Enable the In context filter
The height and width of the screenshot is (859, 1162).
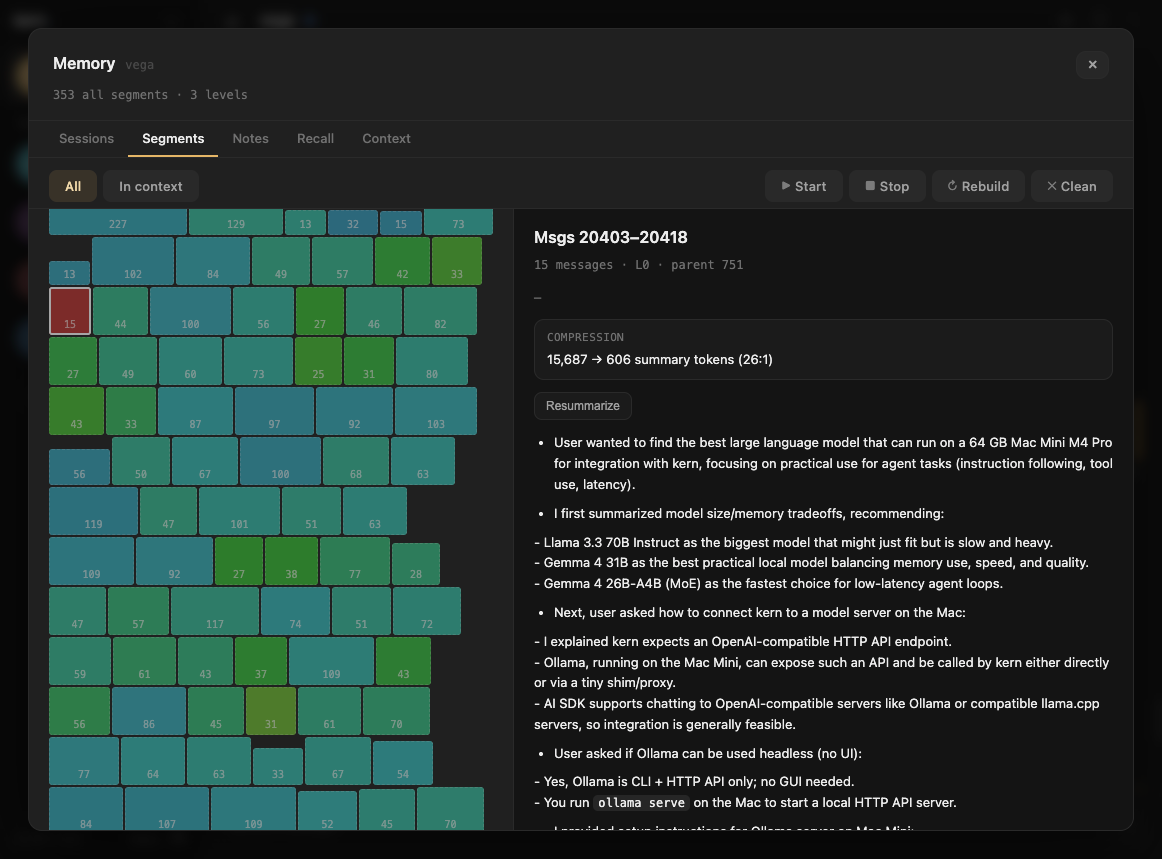pyautogui.click(x=150, y=185)
